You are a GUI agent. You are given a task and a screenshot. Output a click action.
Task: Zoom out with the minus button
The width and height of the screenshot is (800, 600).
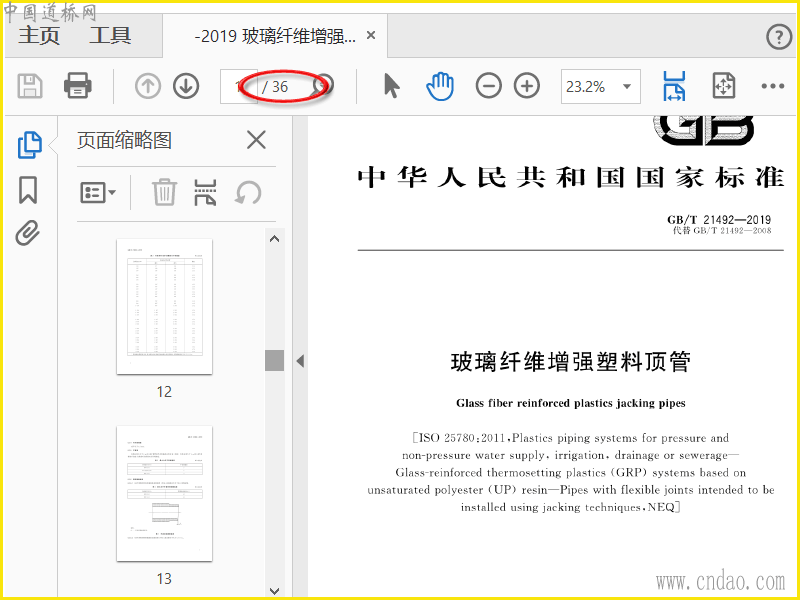click(488, 86)
